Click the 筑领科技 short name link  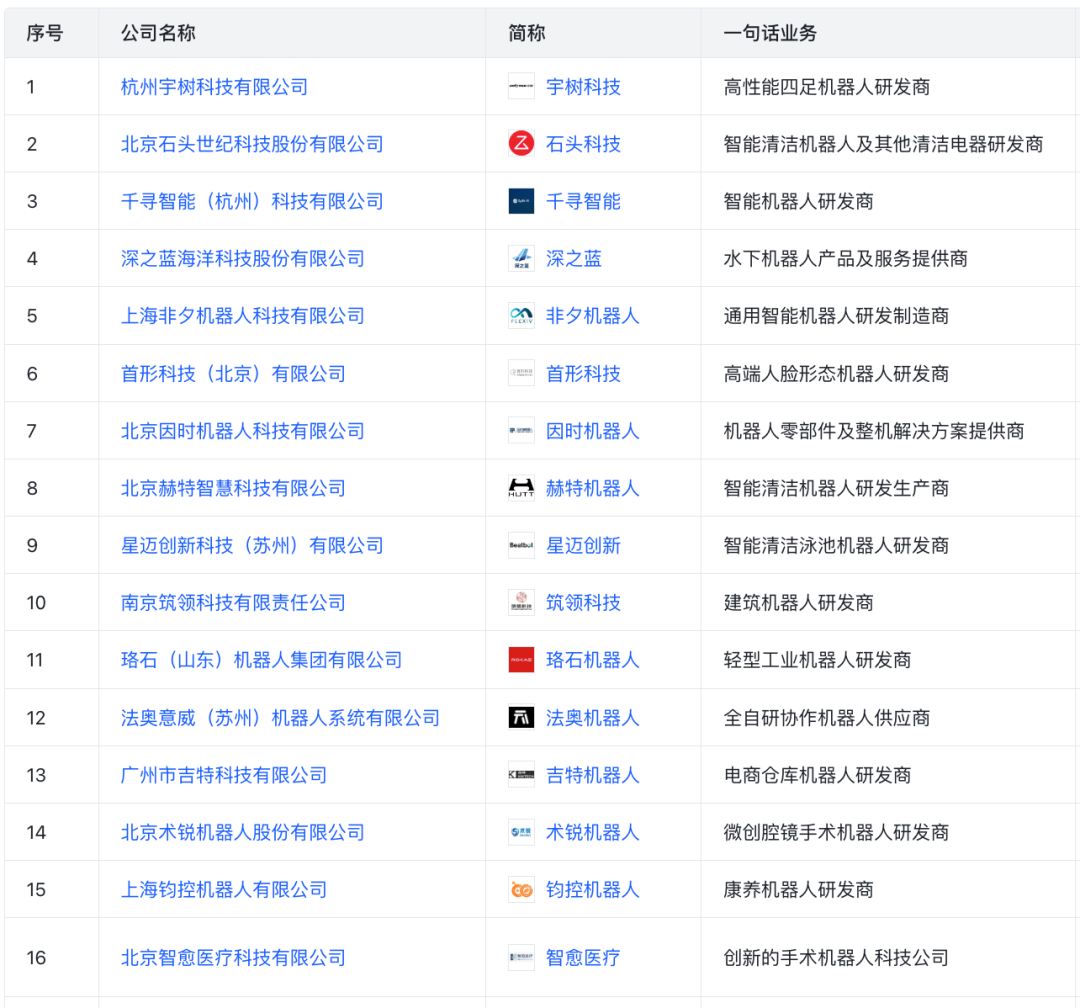[x=583, y=602]
